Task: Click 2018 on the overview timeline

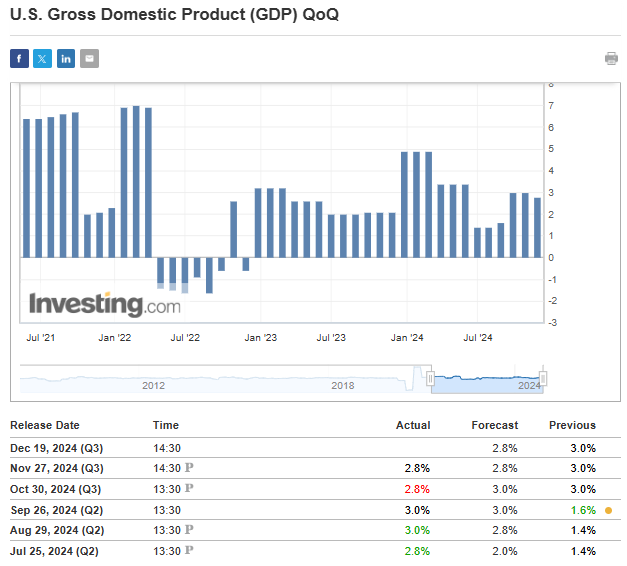Action: pos(343,385)
